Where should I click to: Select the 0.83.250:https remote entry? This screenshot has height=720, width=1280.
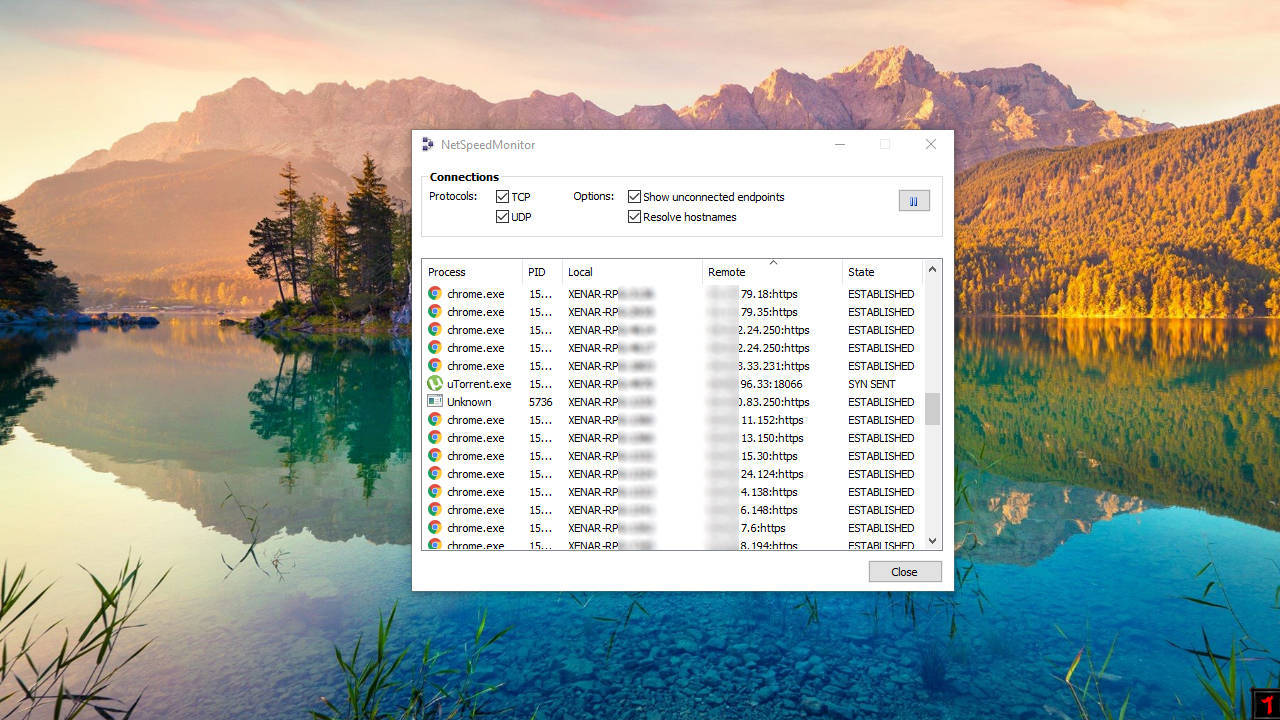[x=773, y=402]
